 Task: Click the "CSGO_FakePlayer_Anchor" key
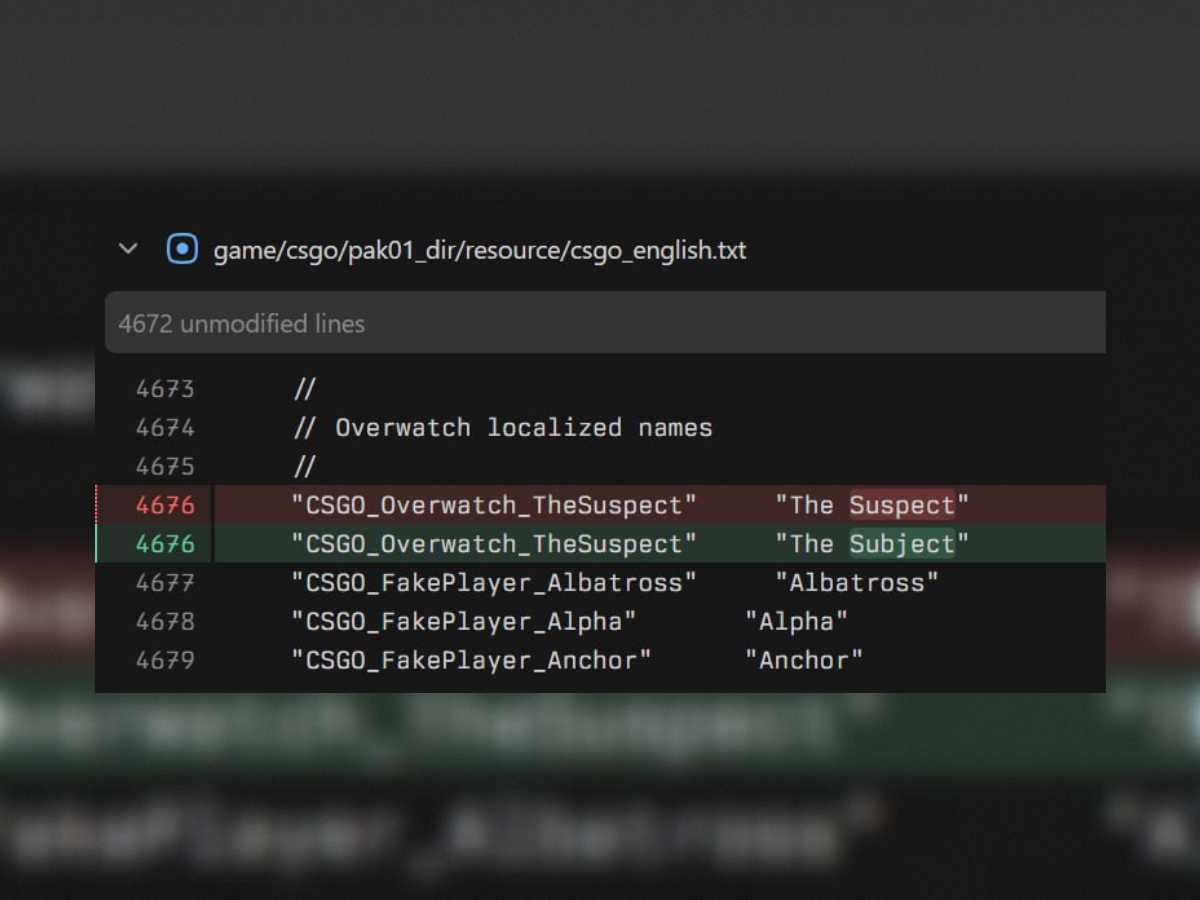[471, 661]
